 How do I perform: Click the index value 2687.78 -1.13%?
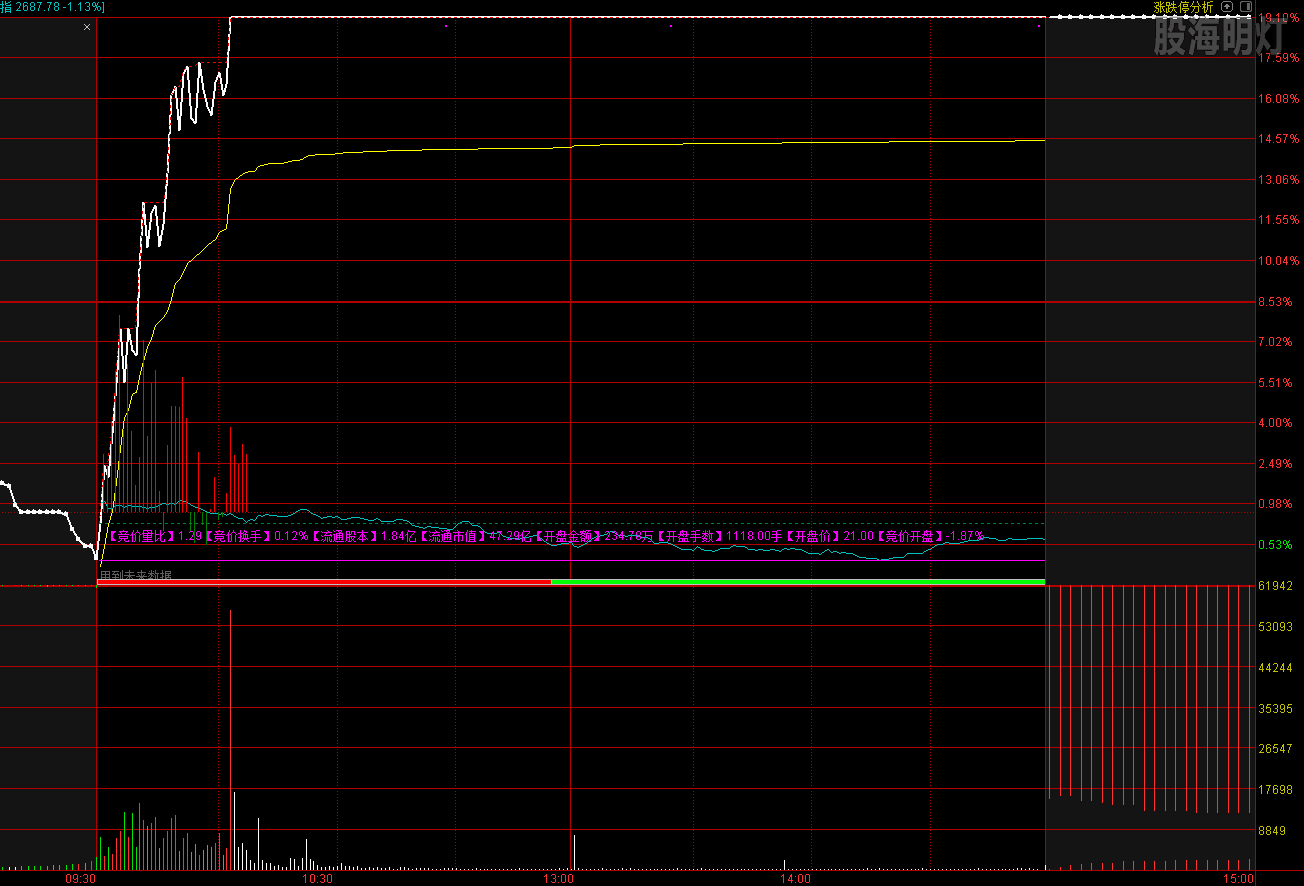pyautogui.click(x=60, y=7)
